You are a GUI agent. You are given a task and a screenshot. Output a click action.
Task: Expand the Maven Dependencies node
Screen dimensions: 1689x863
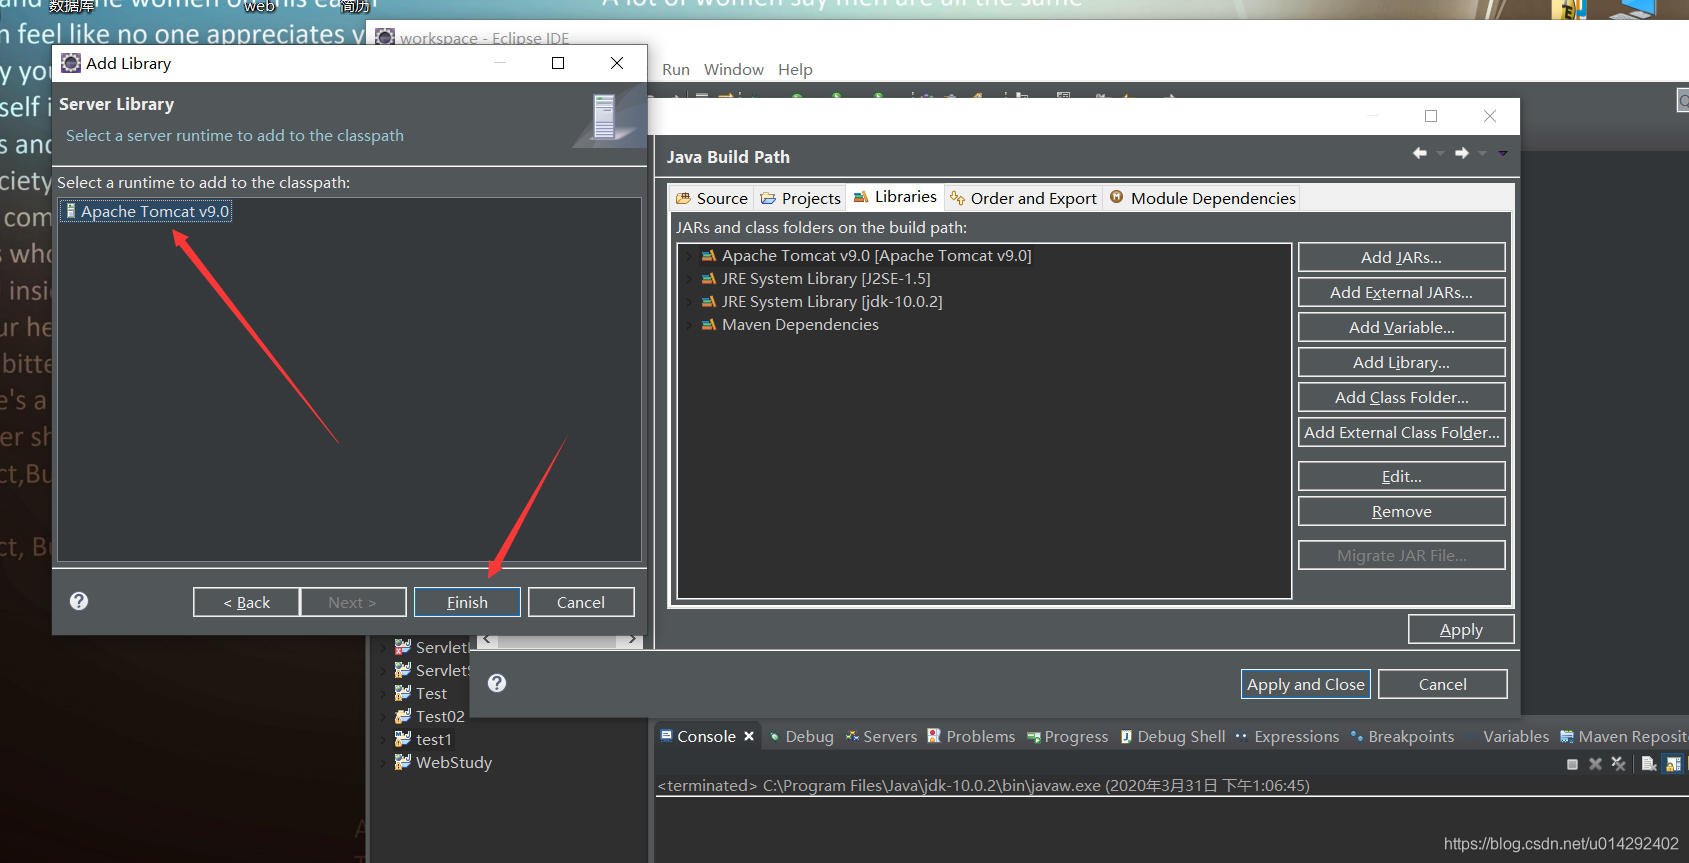[x=689, y=325]
